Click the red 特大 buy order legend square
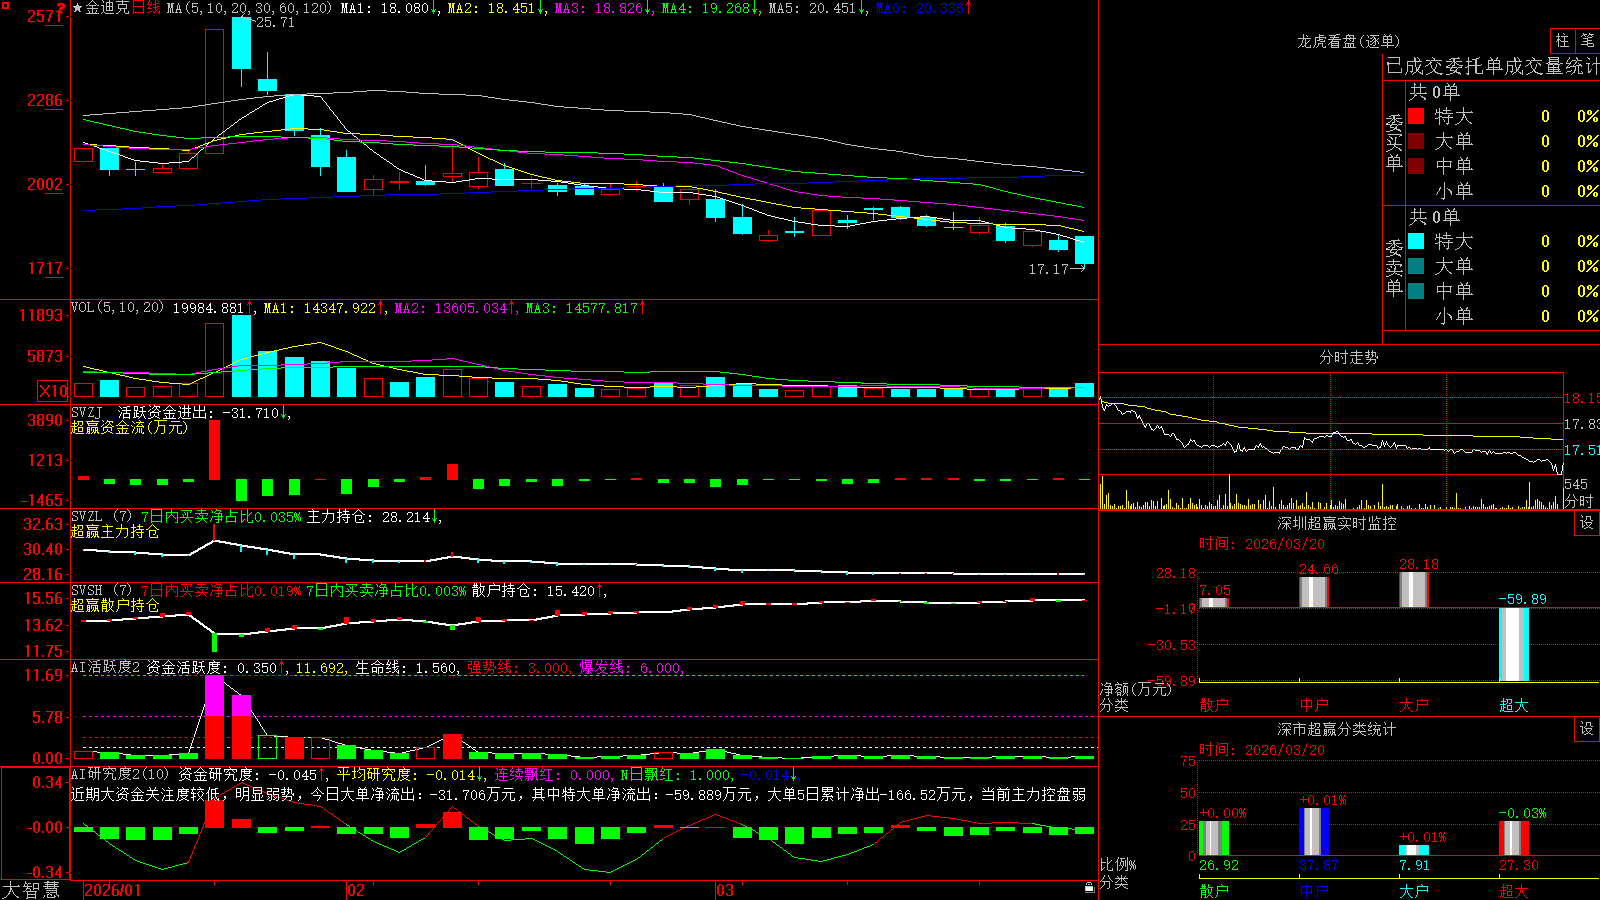Viewport: 1600px width, 900px height. click(x=1416, y=116)
